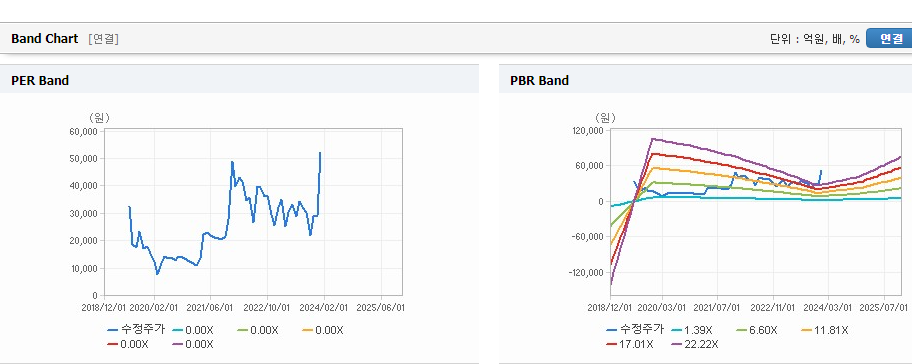Toggle 수정주가 legend in PER Band chart
The image size is (912, 364).
136,330
